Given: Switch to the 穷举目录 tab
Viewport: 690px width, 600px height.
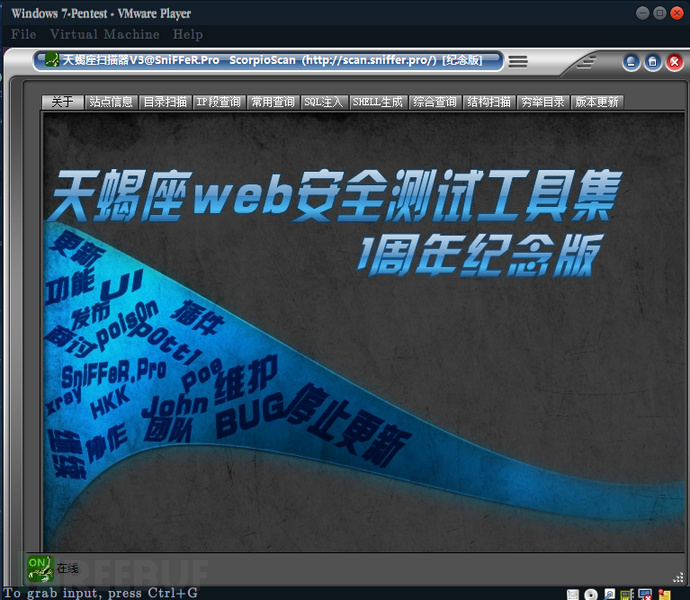Looking at the screenshot, I should [x=543, y=102].
